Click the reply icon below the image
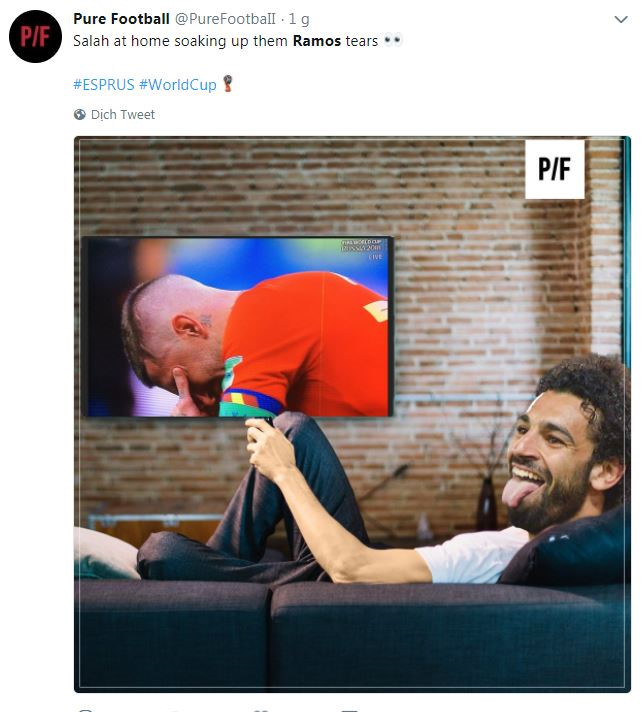Viewport: 641px width, 712px height. [x=85, y=710]
